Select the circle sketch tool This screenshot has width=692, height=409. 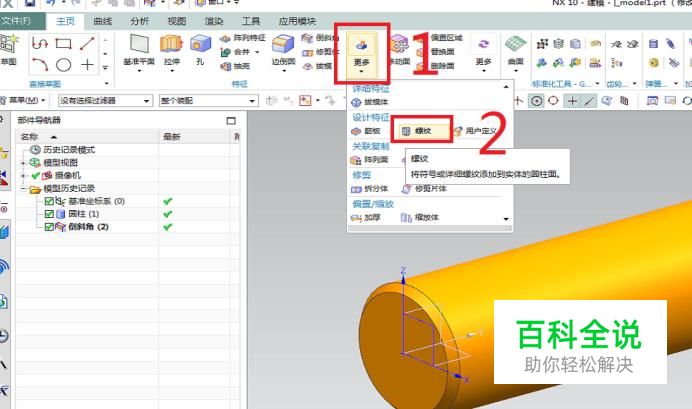coord(64,65)
